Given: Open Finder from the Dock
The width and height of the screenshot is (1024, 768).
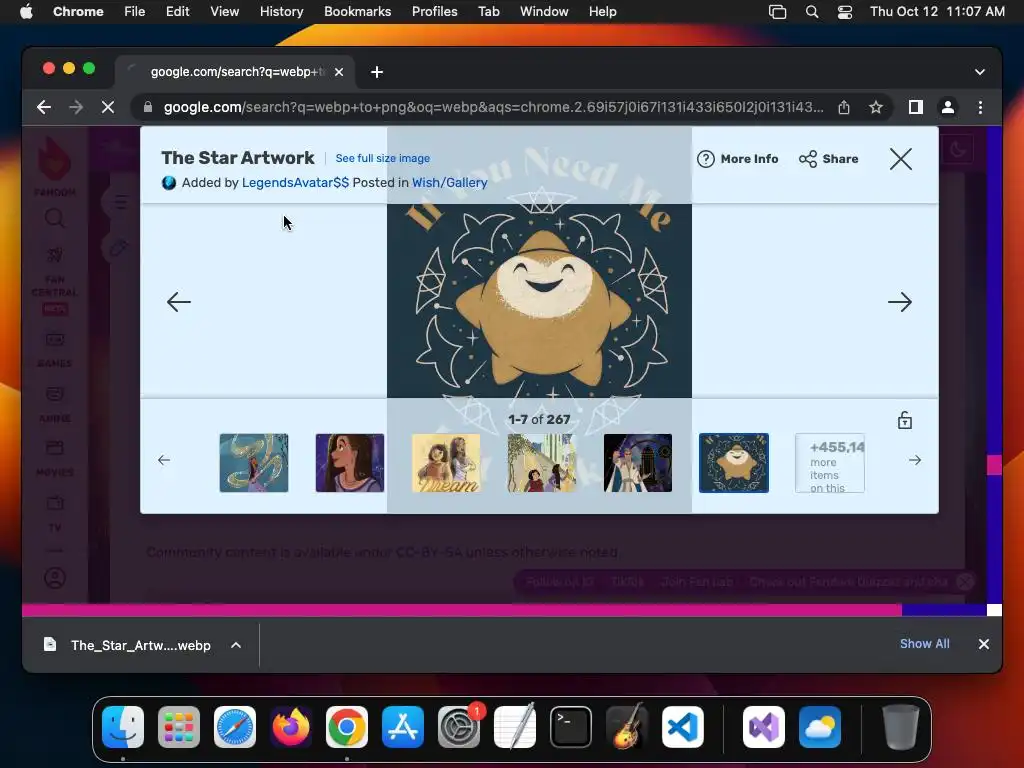Looking at the screenshot, I should coord(123,727).
